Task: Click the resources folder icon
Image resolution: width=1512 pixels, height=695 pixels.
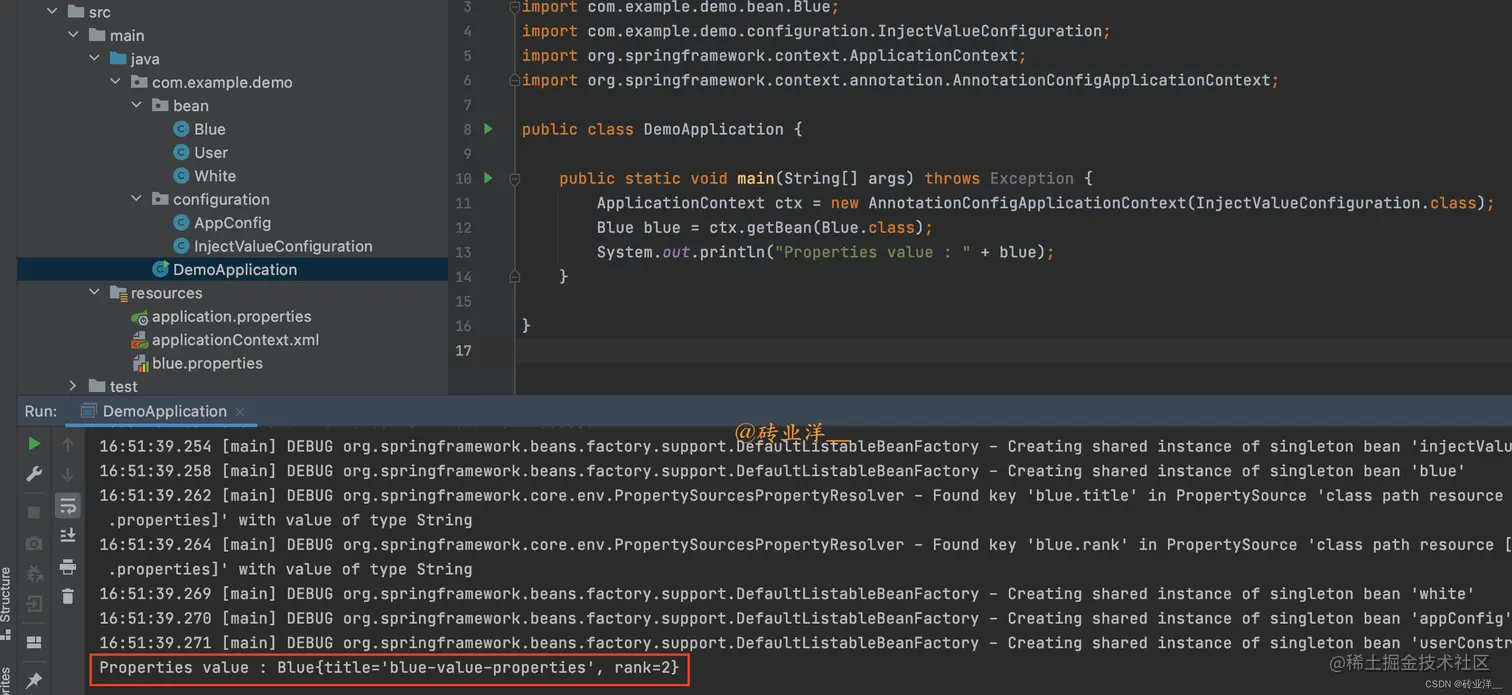Action: [118, 293]
